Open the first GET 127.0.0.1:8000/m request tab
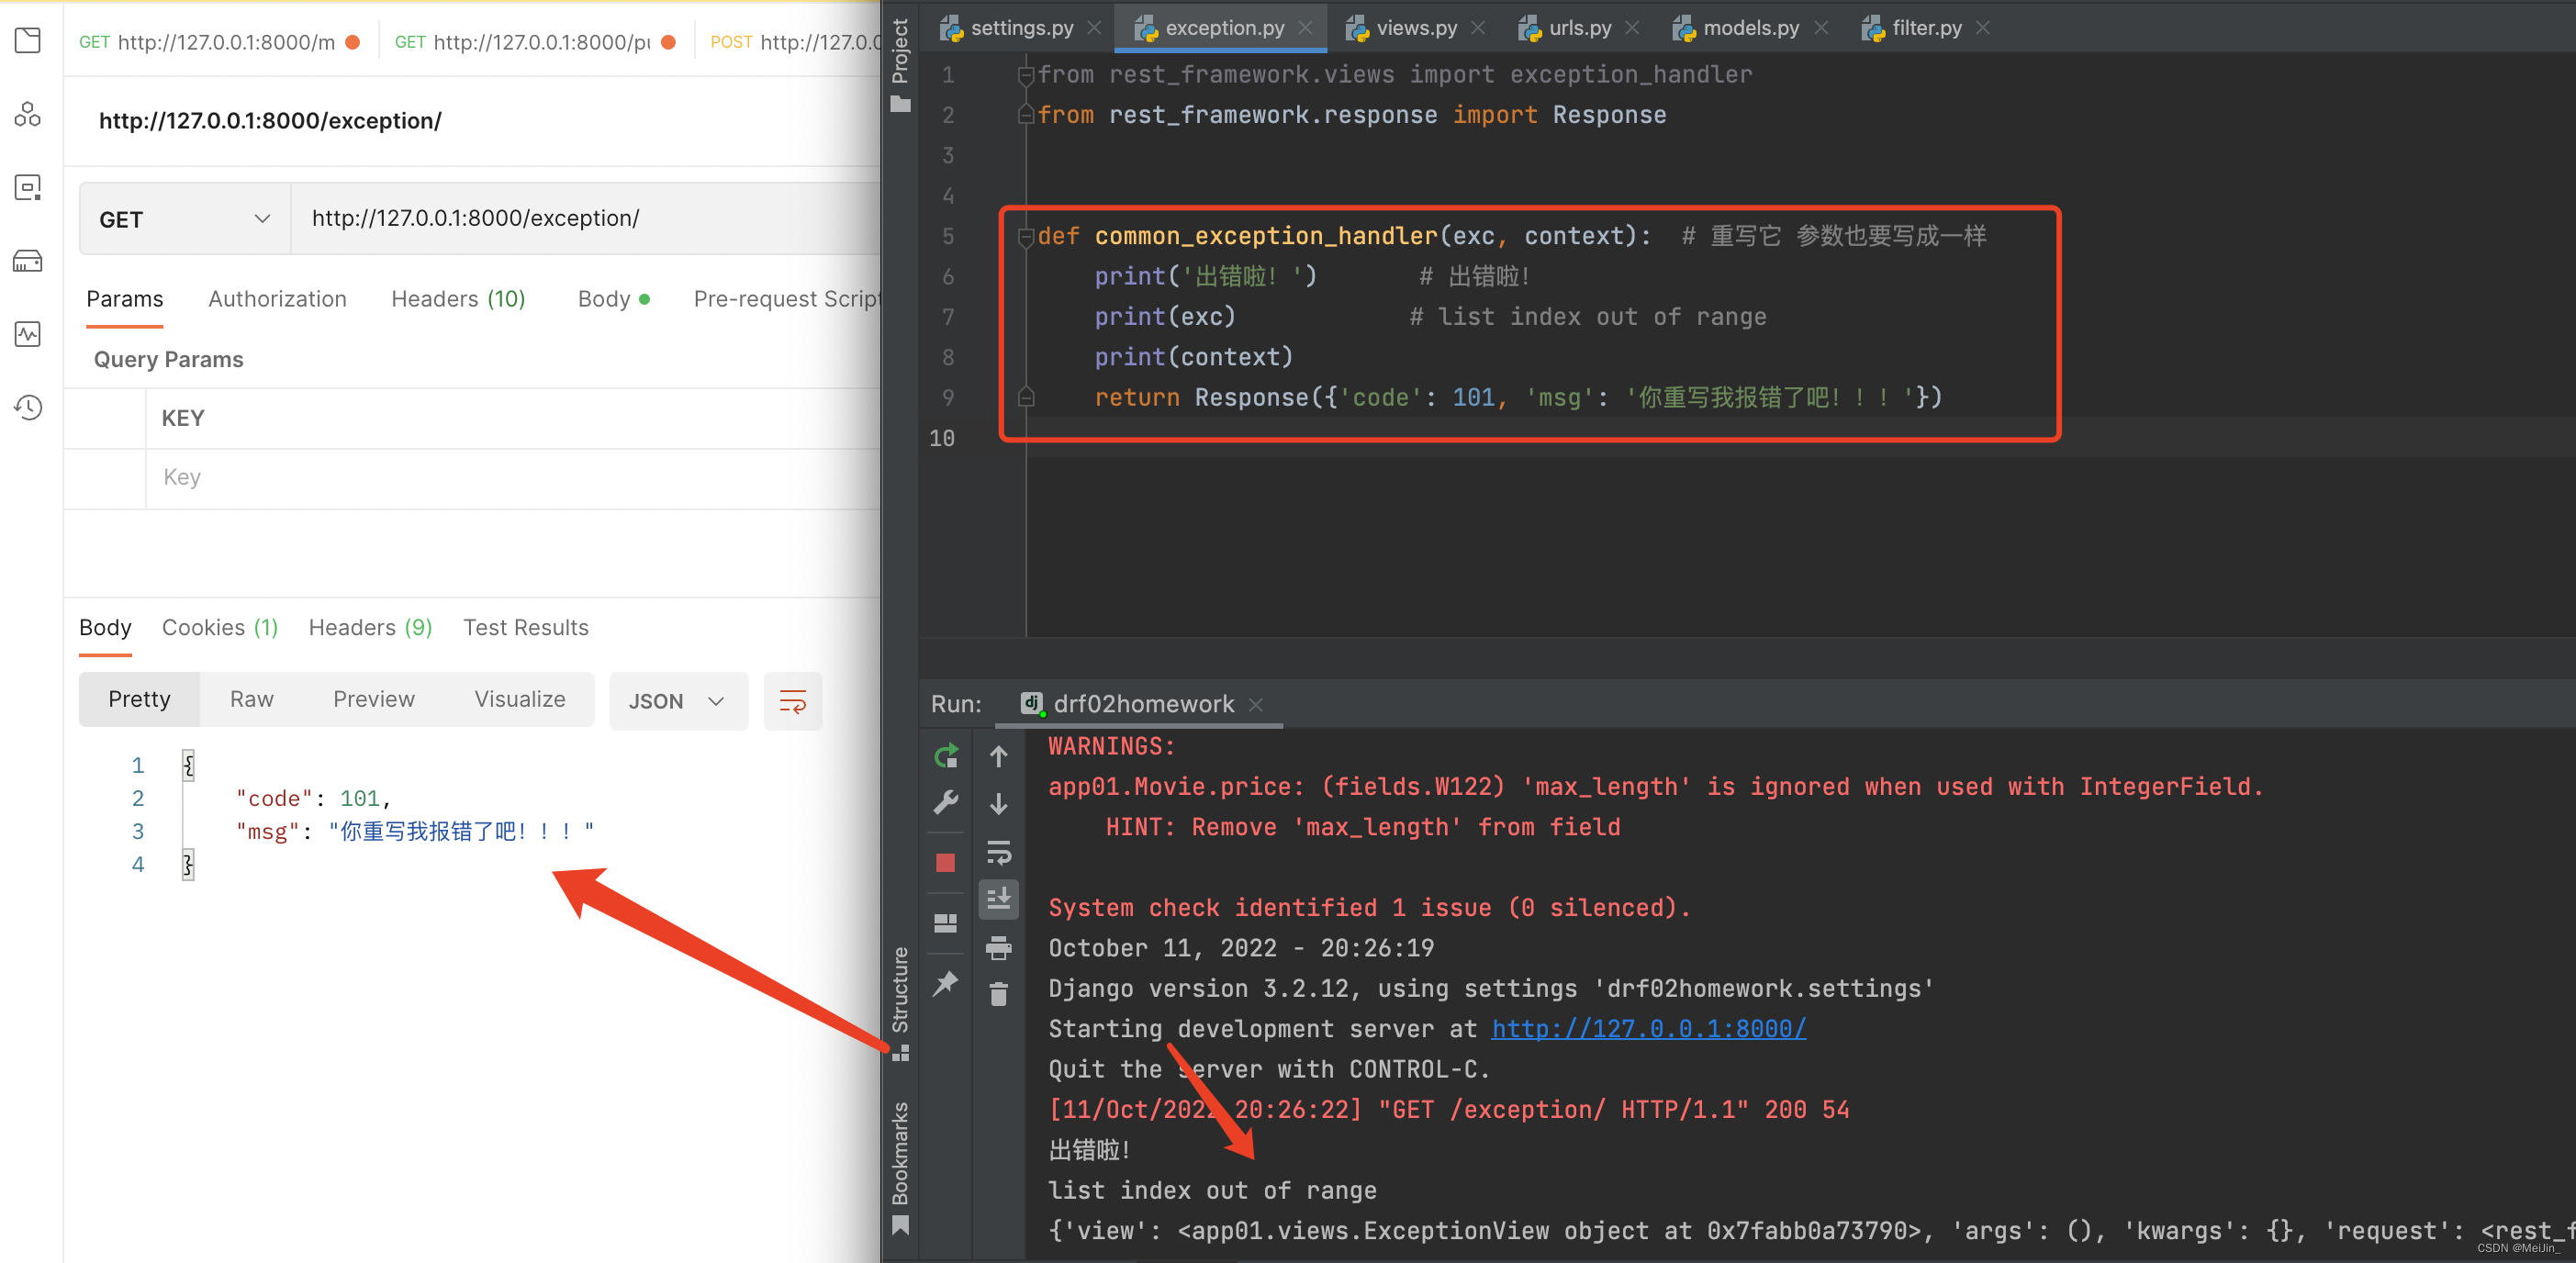Image resolution: width=2576 pixels, height=1263 pixels. tap(219, 42)
